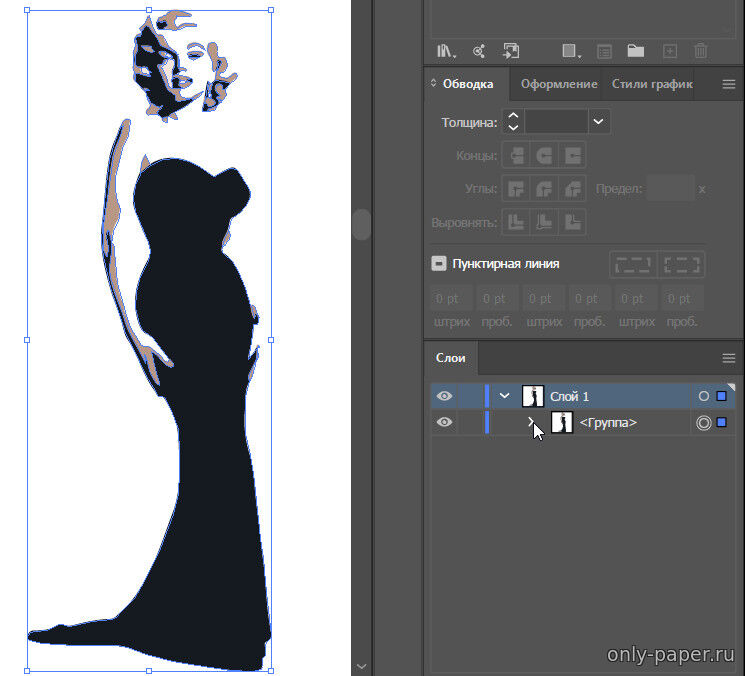Open the Толщина weight dropdown arrow
The width and height of the screenshot is (745, 676).
598,122
